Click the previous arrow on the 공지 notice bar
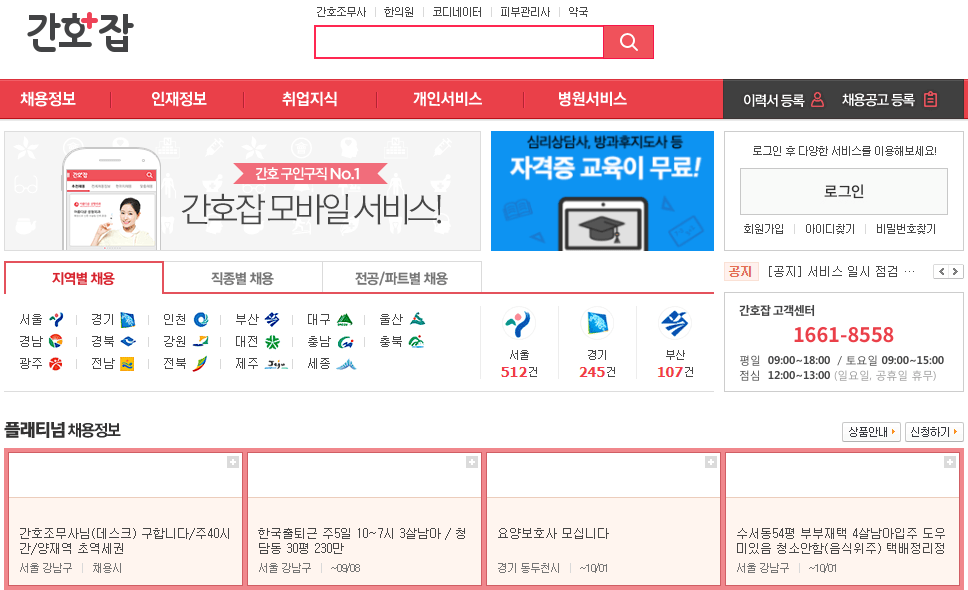Screen dimensions: 968x590 coord(941,271)
